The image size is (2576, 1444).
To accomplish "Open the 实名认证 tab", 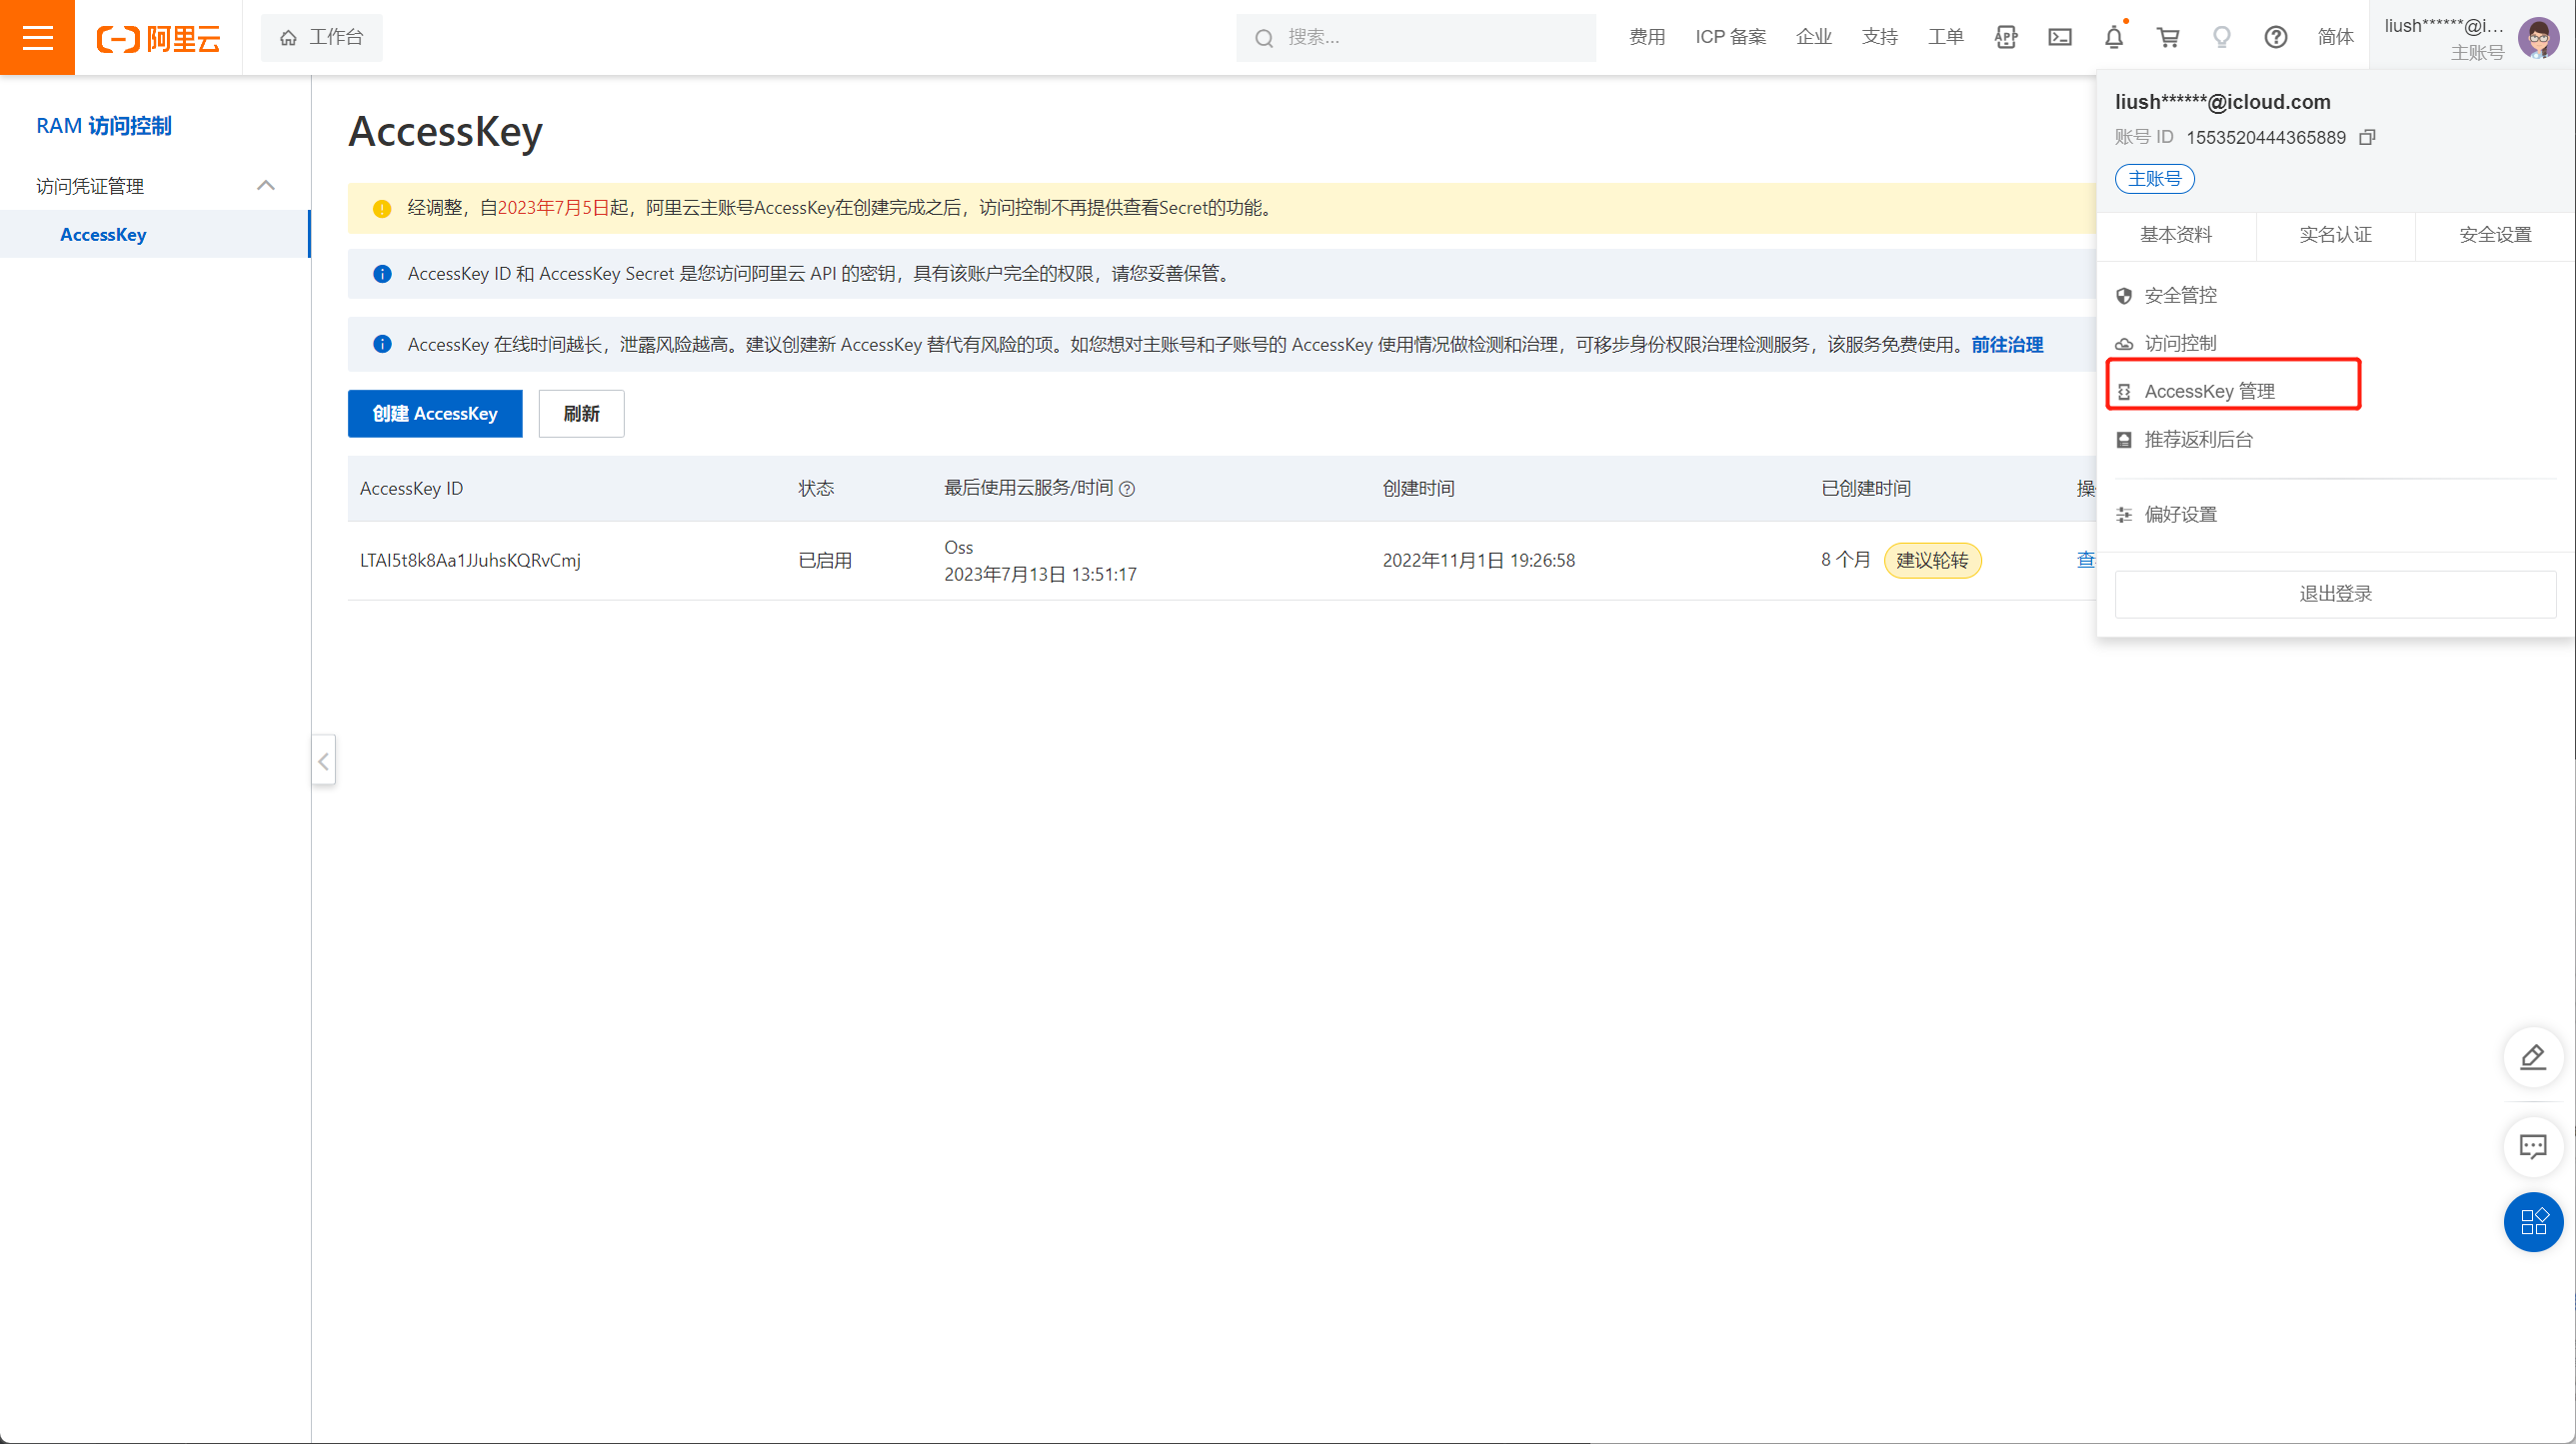I will [2336, 235].
